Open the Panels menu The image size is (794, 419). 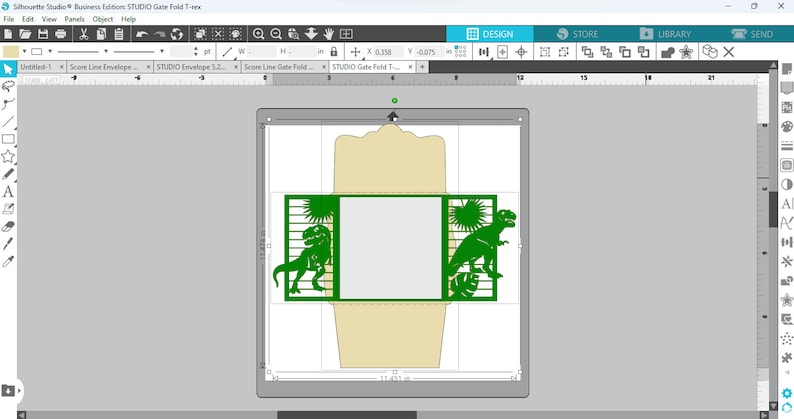[74, 19]
